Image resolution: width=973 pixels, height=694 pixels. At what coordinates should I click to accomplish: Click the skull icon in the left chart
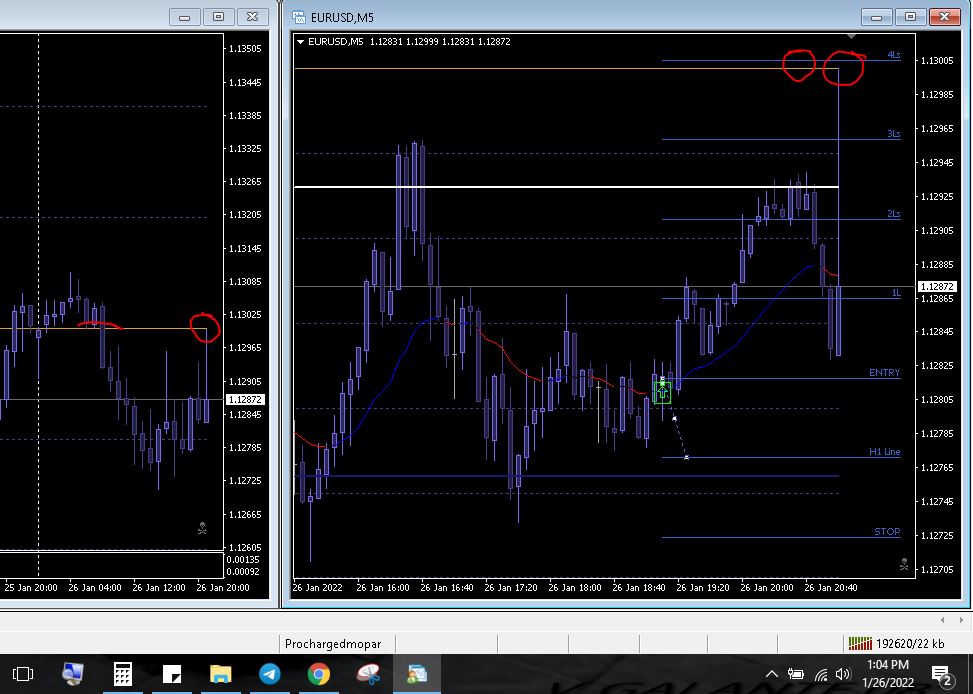click(202, 528)
